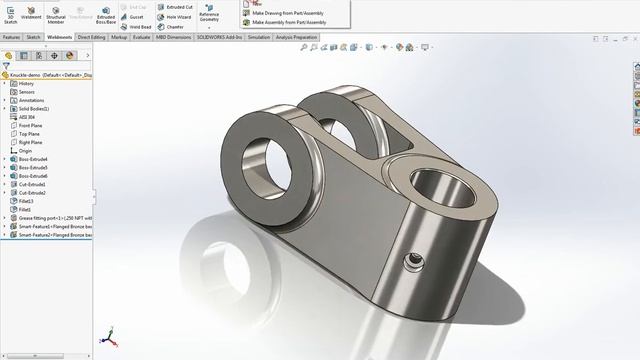
Task: Switch to FeatureManager Design Tree tab icon
Action: 9,56
